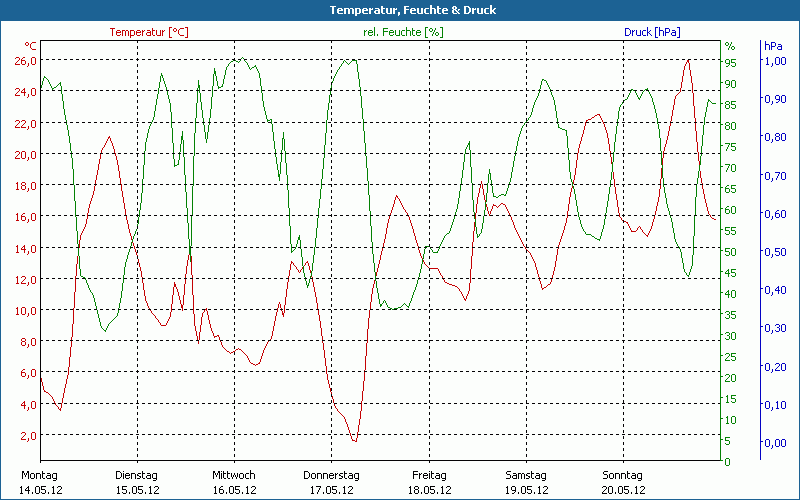Image resolution: width=800 pixels, height=500 pixels.
Task: Select the red 'Temperatur [°C]' legend label
Action: [x=149, y=32]
